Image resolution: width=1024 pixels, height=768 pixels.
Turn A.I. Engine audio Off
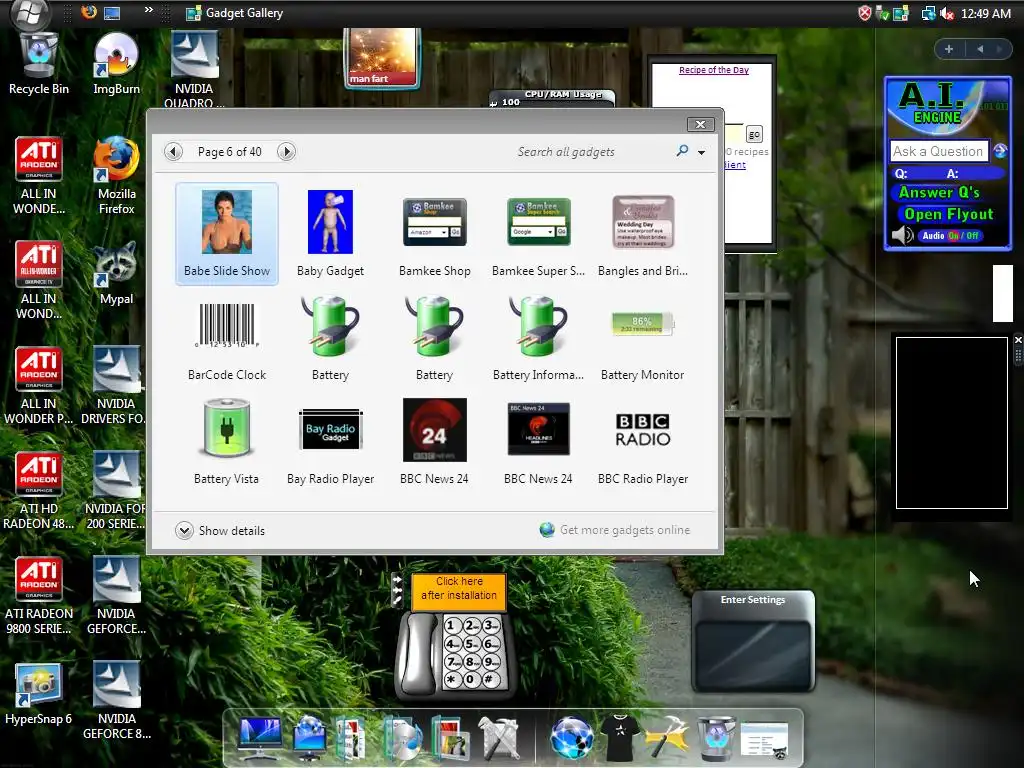[x=972, y=236]
